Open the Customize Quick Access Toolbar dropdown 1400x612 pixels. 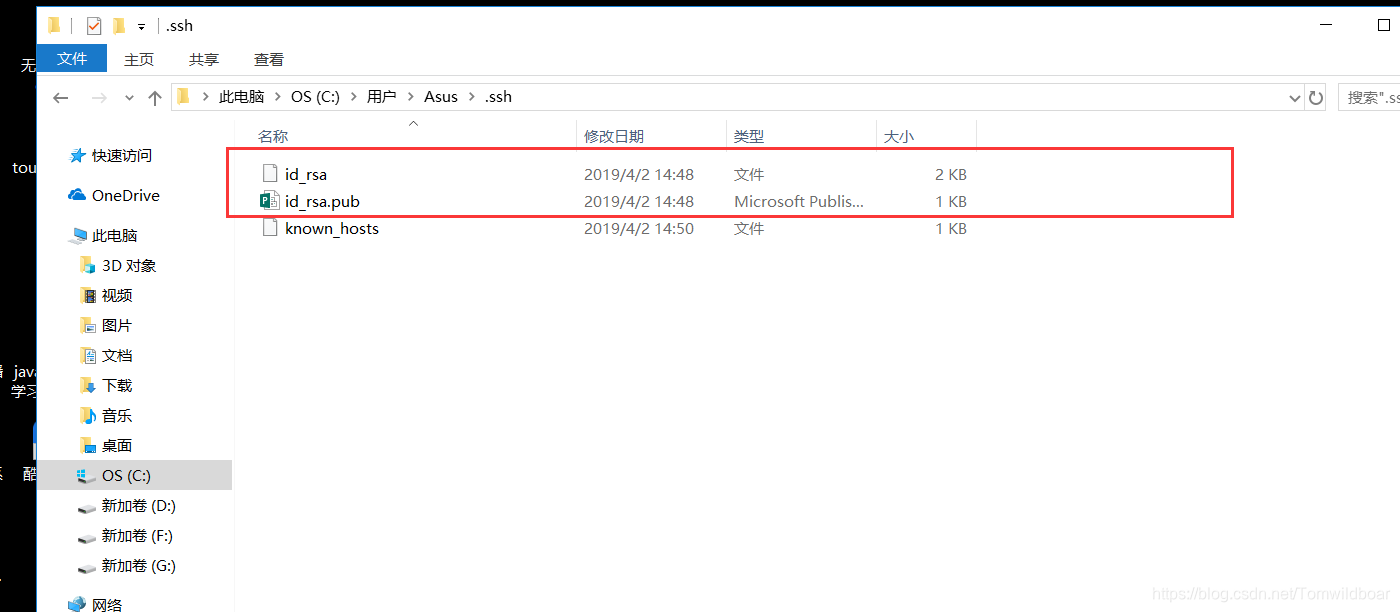142,27
